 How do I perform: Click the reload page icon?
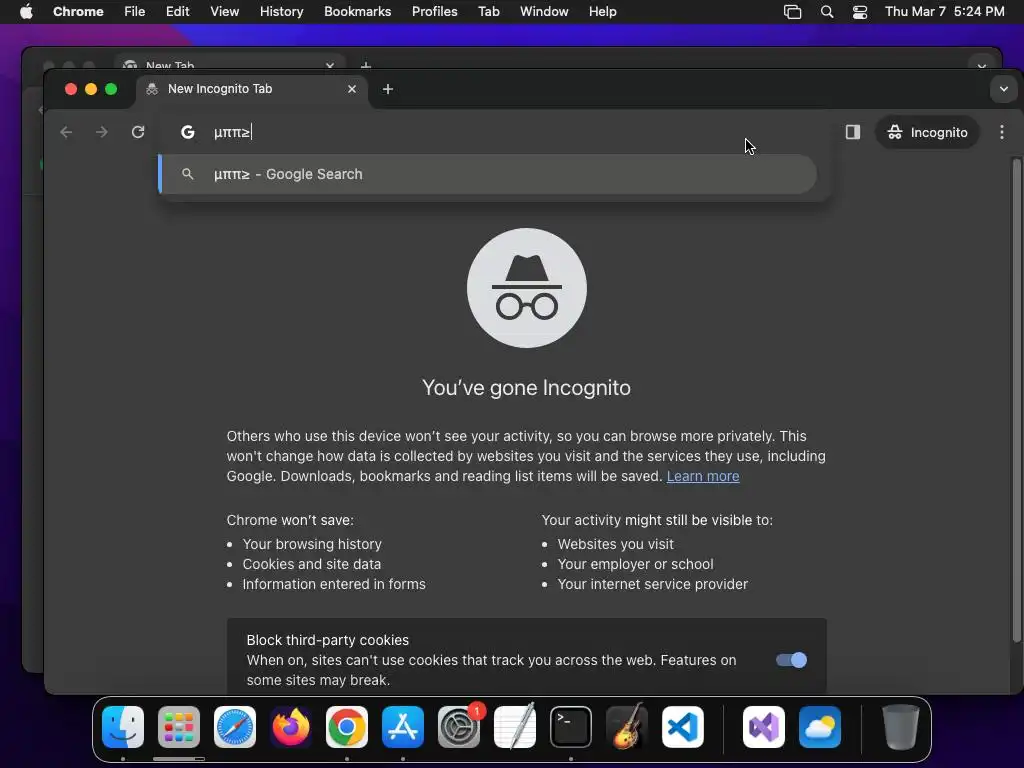tap(138, 132)
